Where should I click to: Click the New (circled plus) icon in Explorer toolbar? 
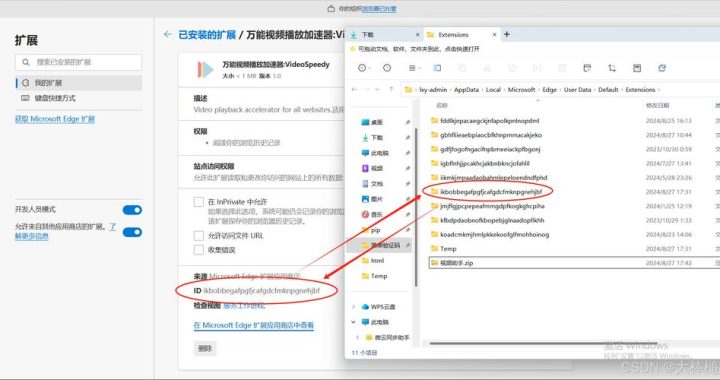(x=362, y=68)
